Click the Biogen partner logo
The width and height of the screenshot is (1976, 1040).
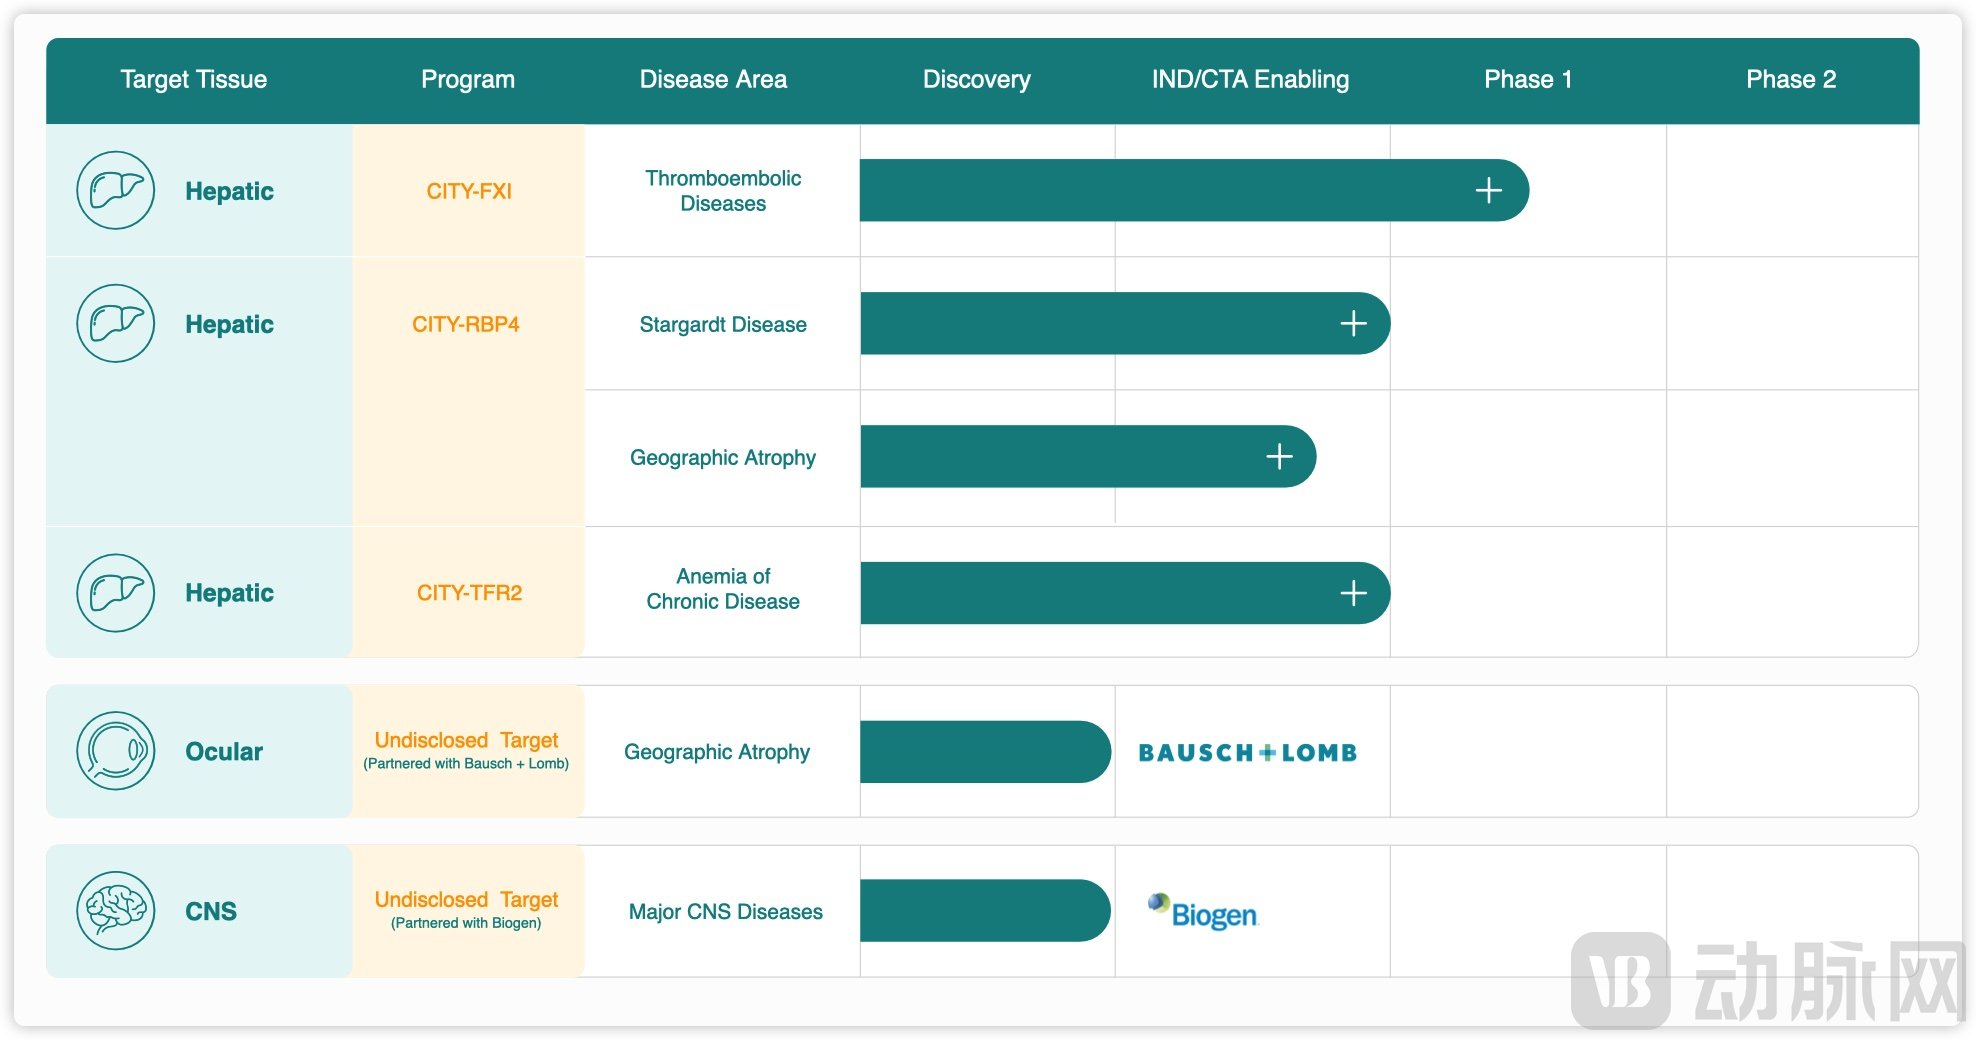click(x=1203, y=911)
